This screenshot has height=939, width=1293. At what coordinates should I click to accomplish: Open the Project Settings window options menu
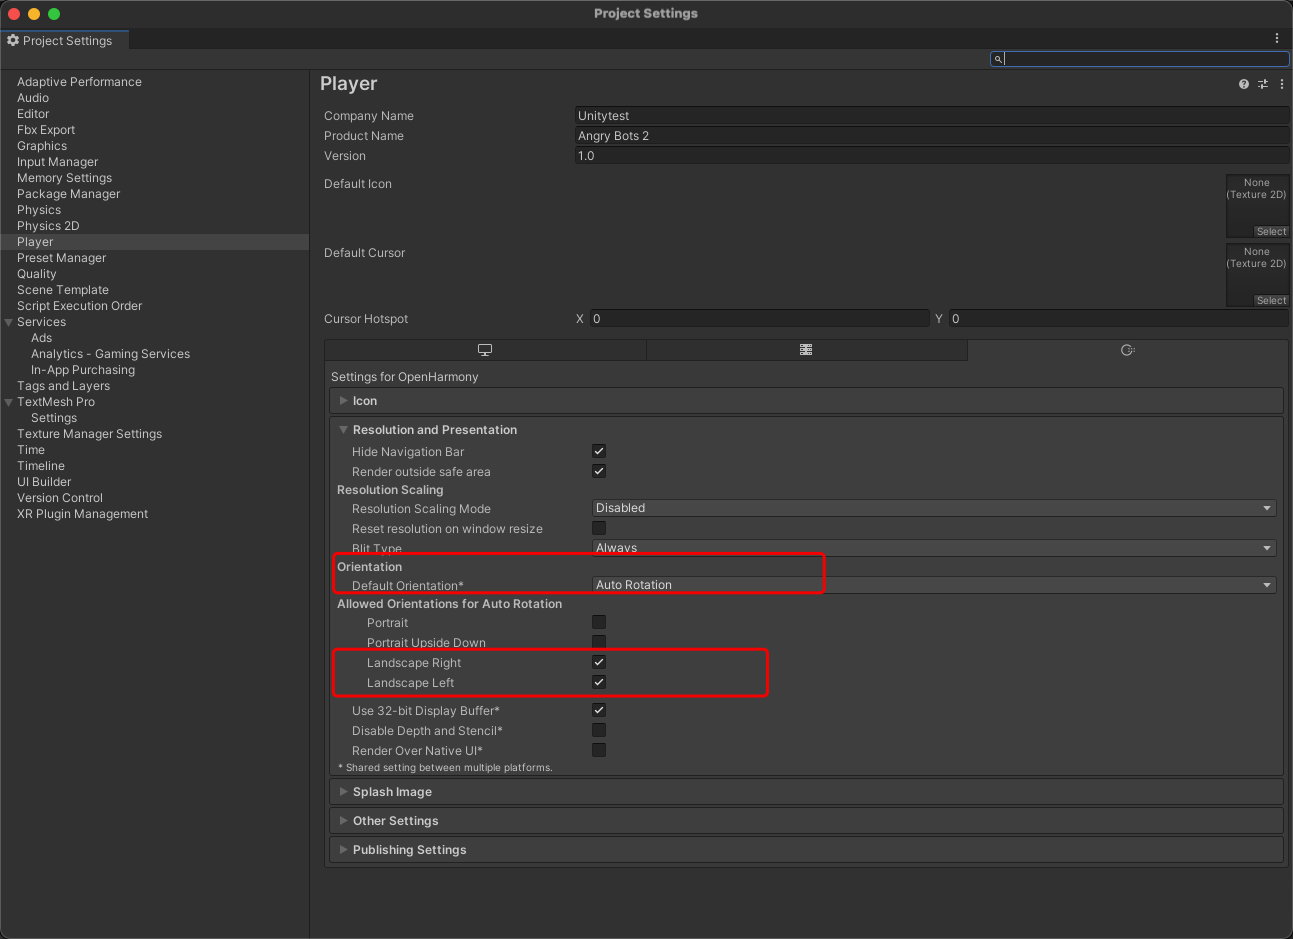[x=1276, y=39]
